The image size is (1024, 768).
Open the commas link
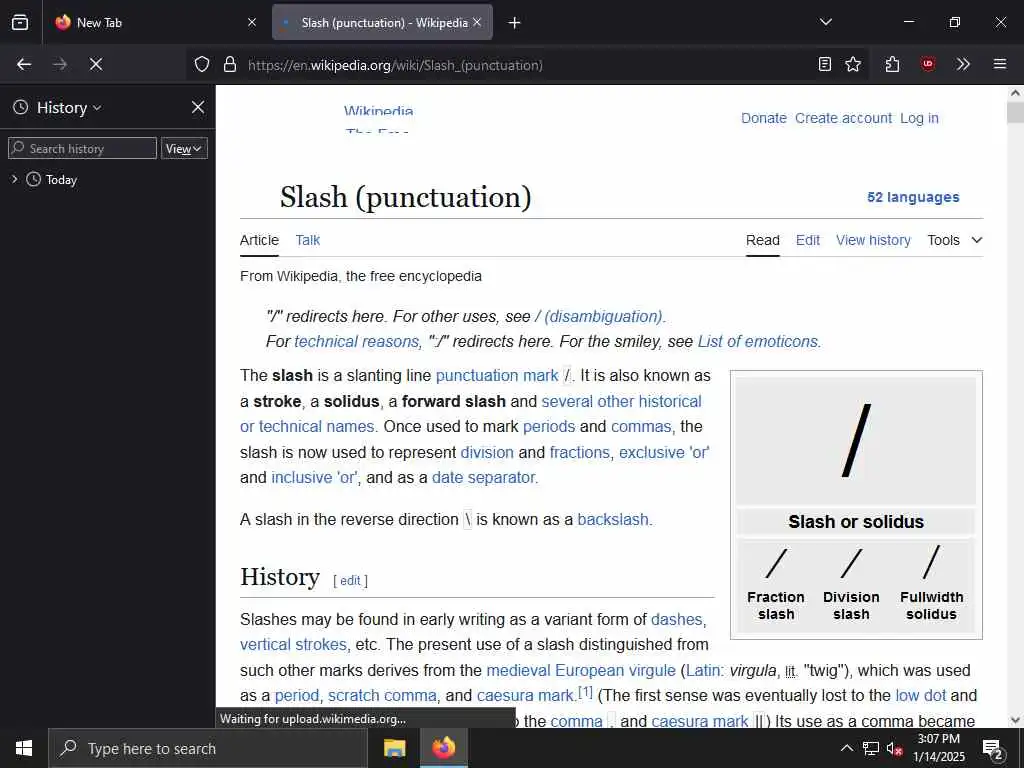pyautogui.click(x=643, y=426)
